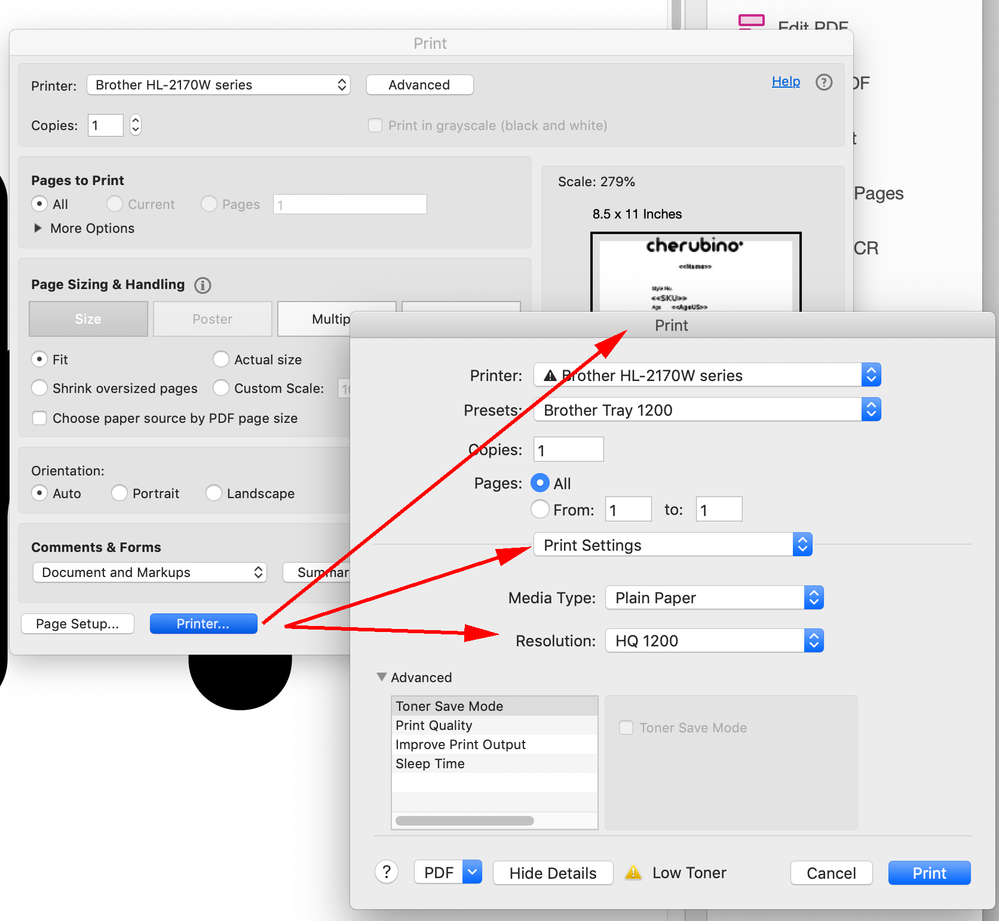Click the Pages range field in Pages to Print
Image resolution: width=999 pixels, height=921 pixels.
pos(350,204)
